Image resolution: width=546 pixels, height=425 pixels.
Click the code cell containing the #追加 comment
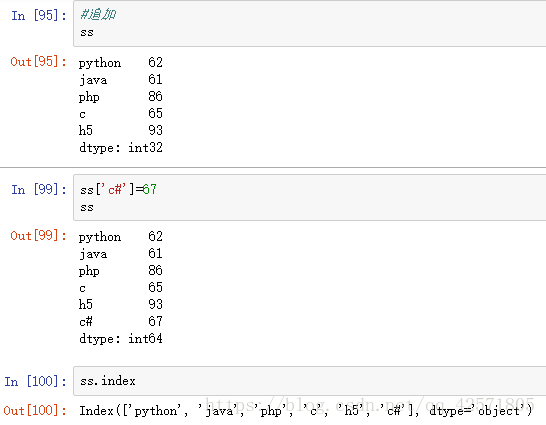point(310,23)
